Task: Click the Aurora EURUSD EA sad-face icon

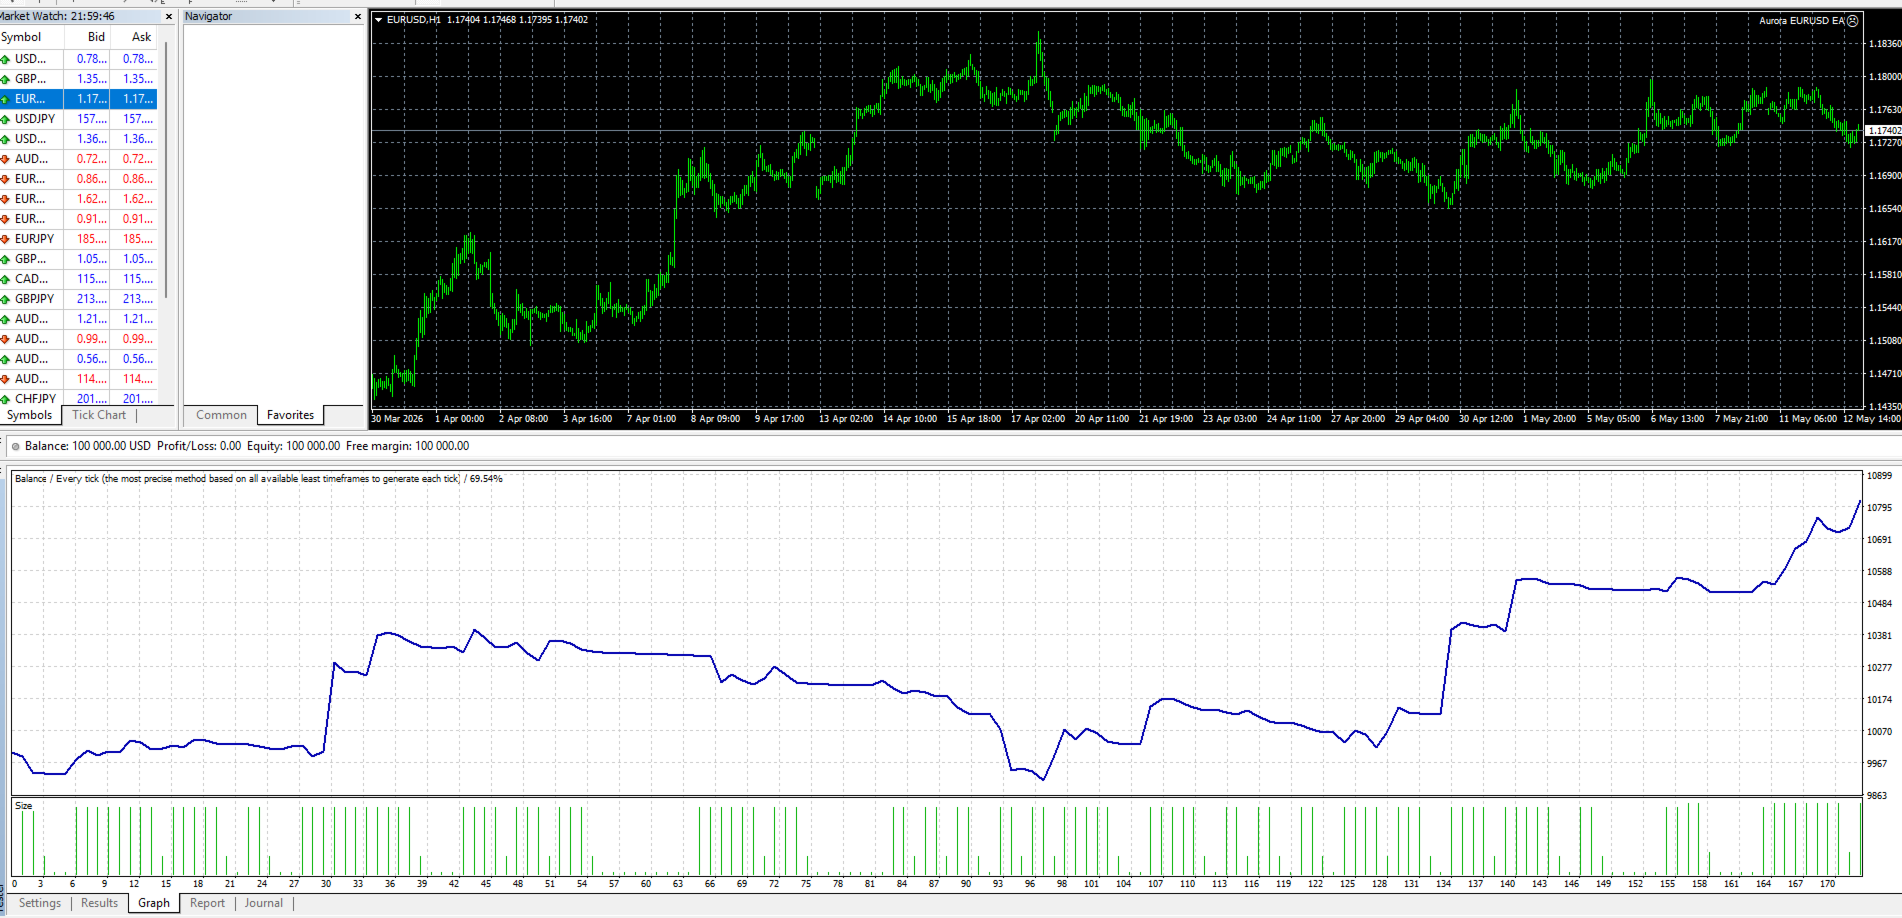Action: [x=1852, y=20]
